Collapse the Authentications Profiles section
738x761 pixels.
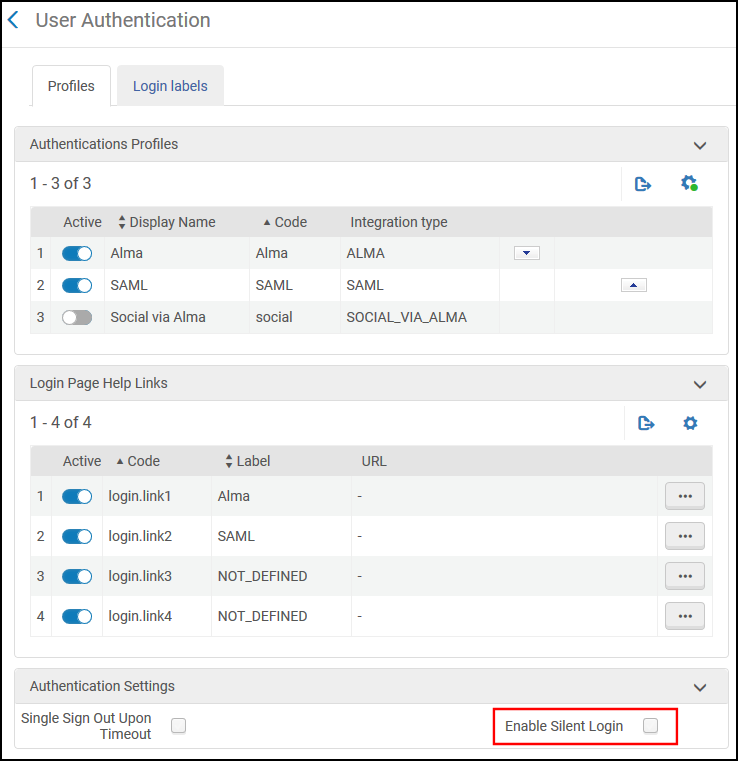coord(700,145)
